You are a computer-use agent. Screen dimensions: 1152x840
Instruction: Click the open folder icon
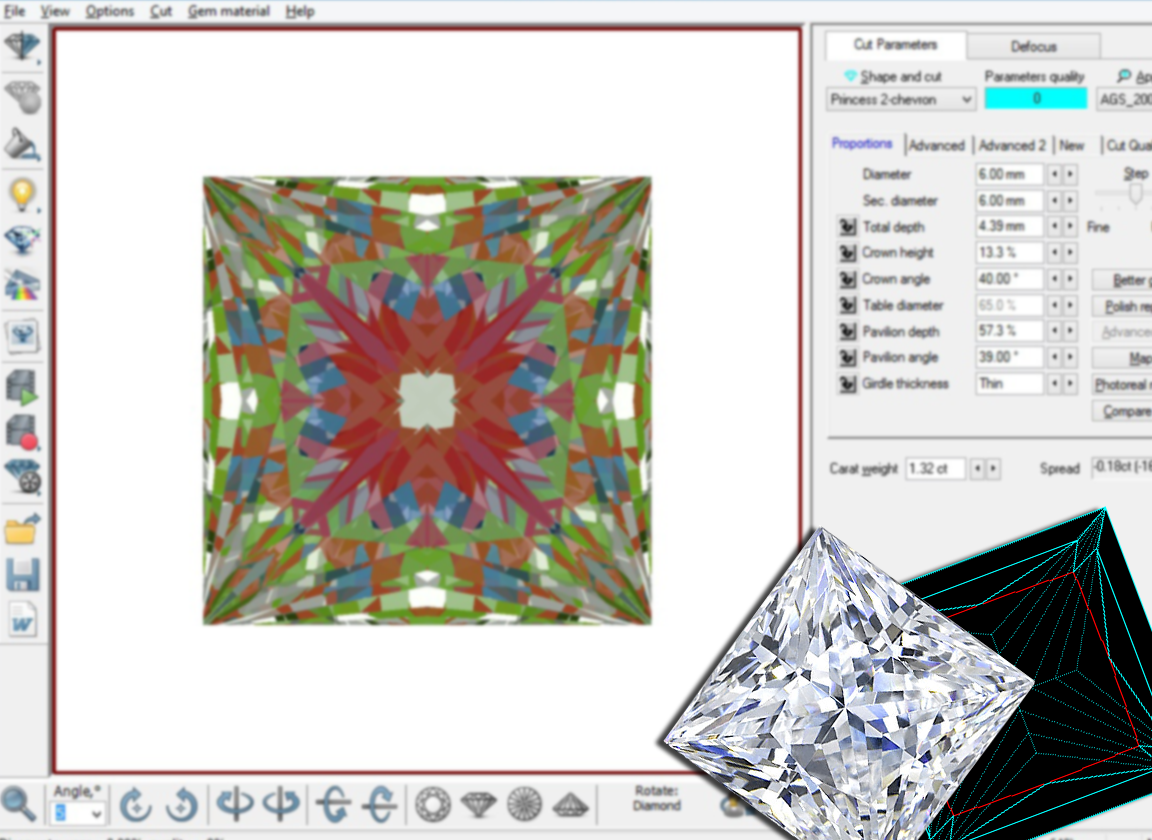click(x=21, y=529)
